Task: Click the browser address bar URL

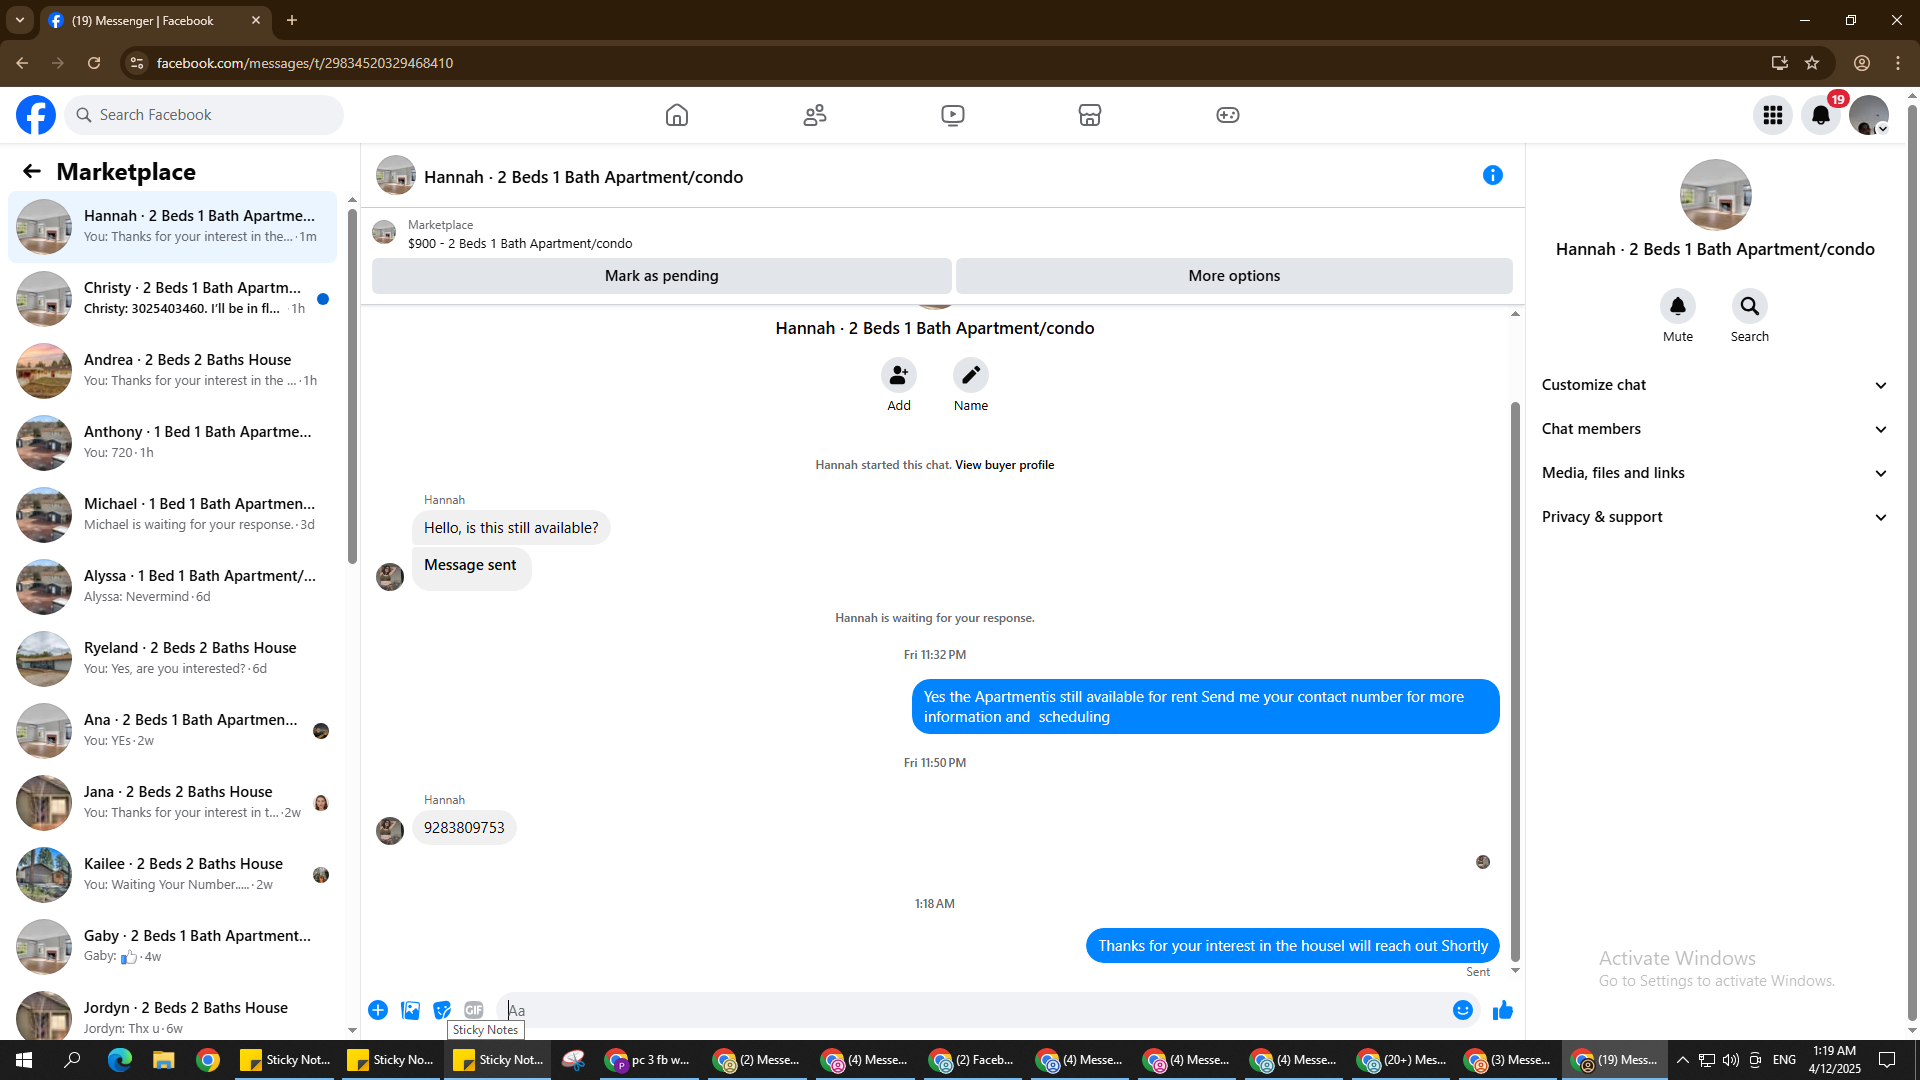Action: (x=305, y=63)
